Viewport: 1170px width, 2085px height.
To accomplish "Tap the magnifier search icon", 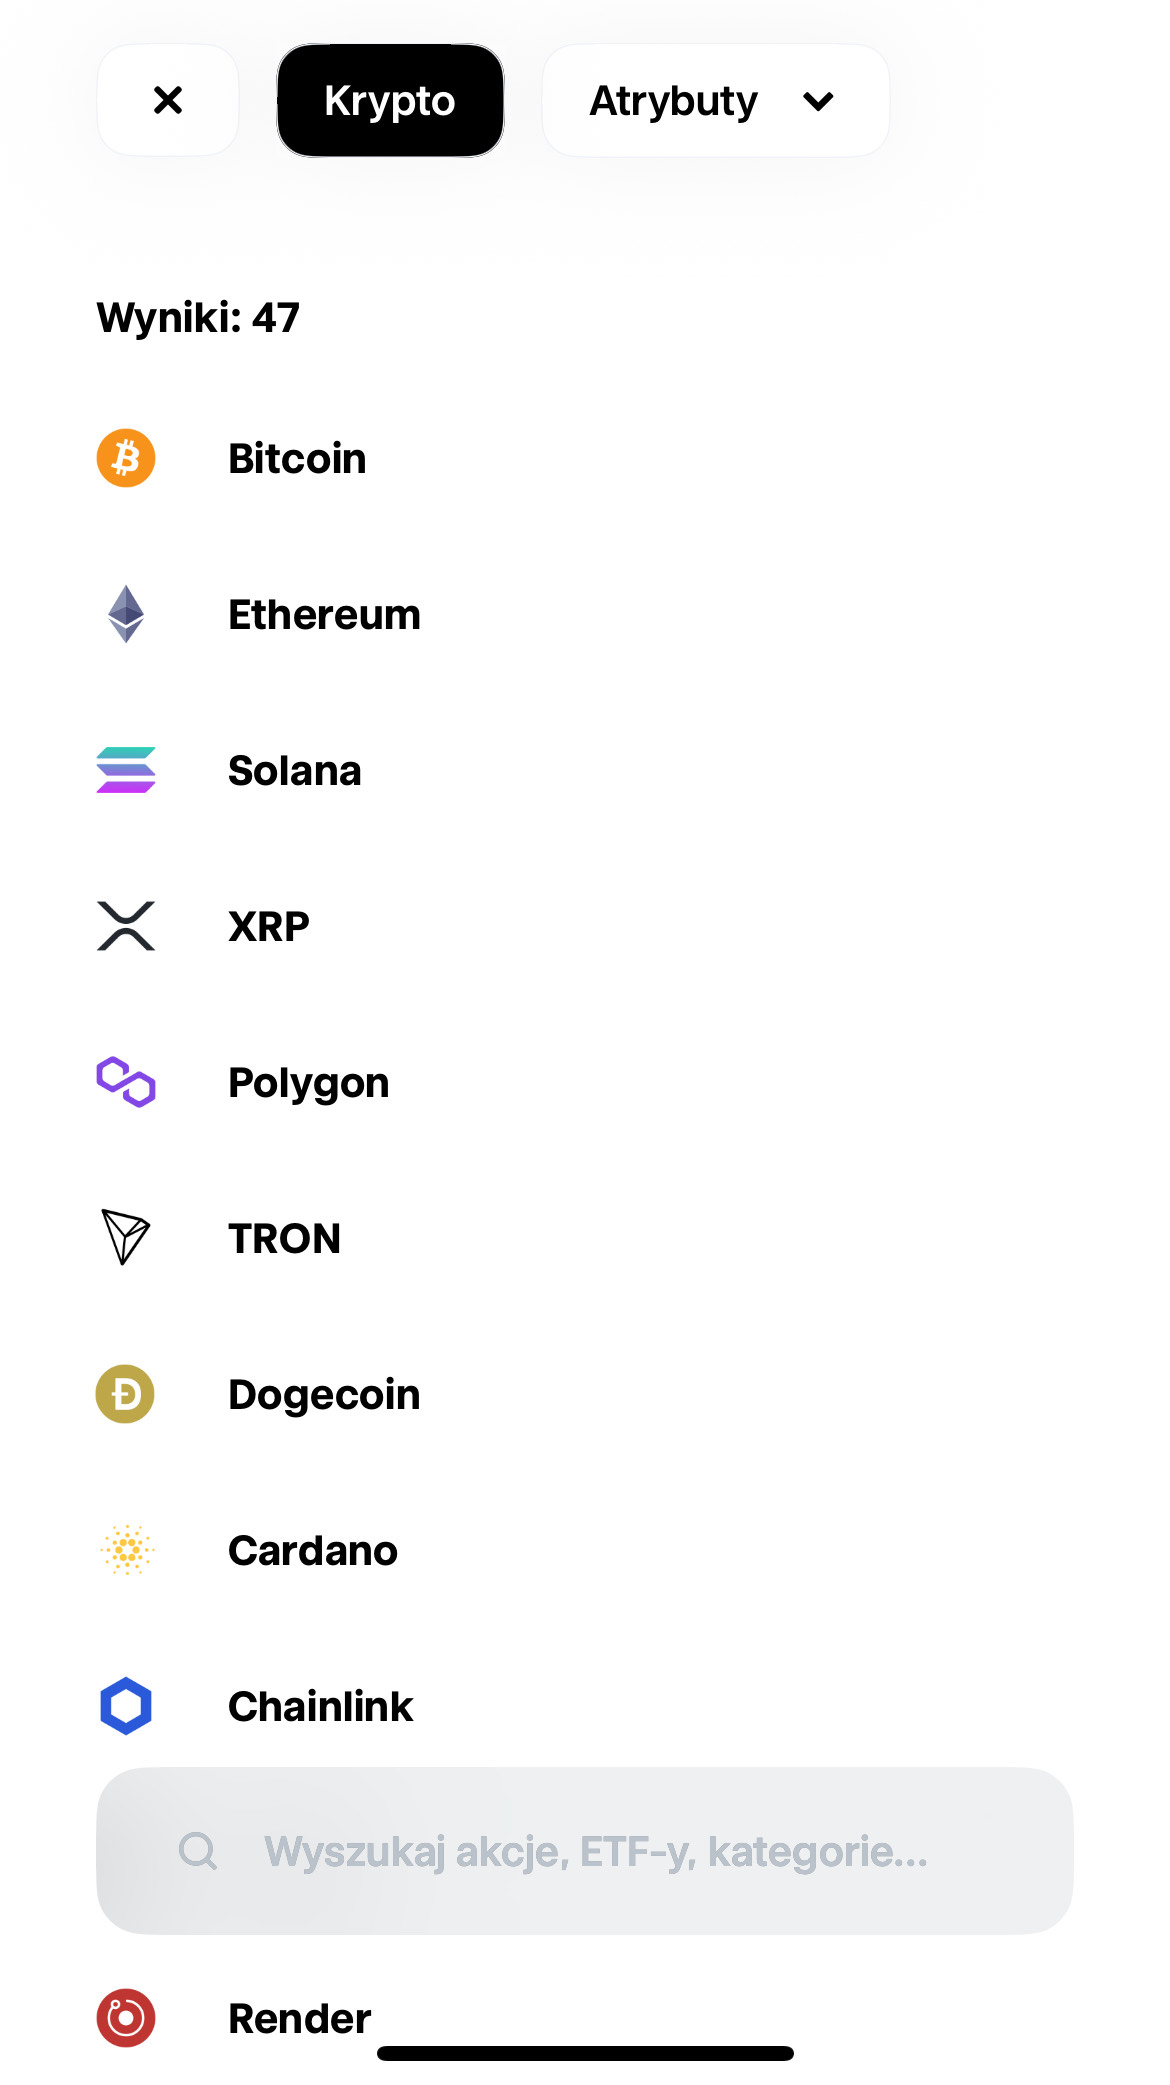I will [198, 1851].
